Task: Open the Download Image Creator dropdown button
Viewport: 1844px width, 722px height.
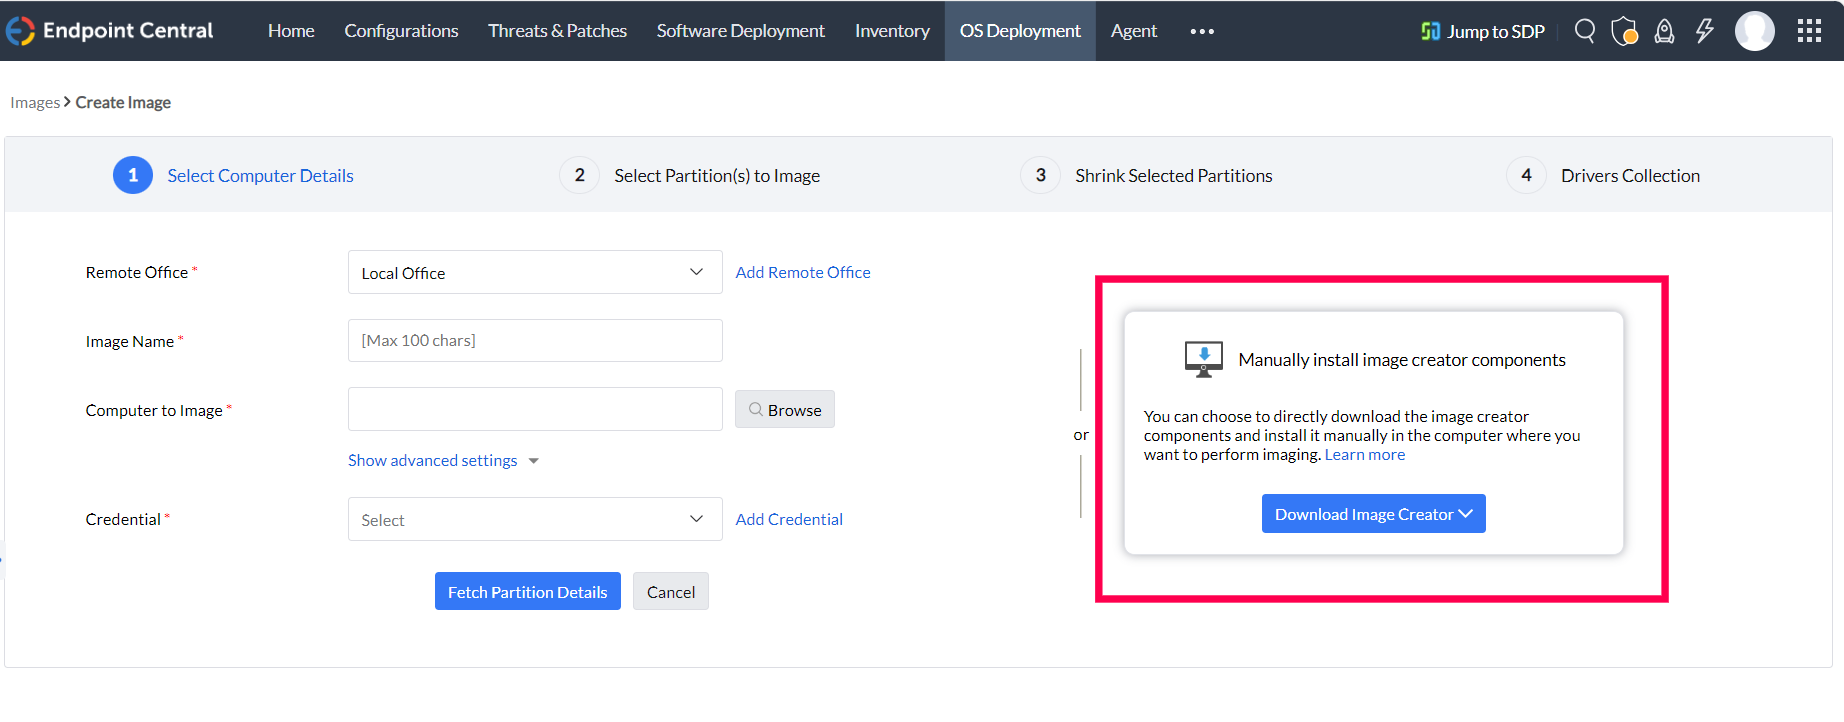Action: pyautogui.click(x=1373, y=514)
